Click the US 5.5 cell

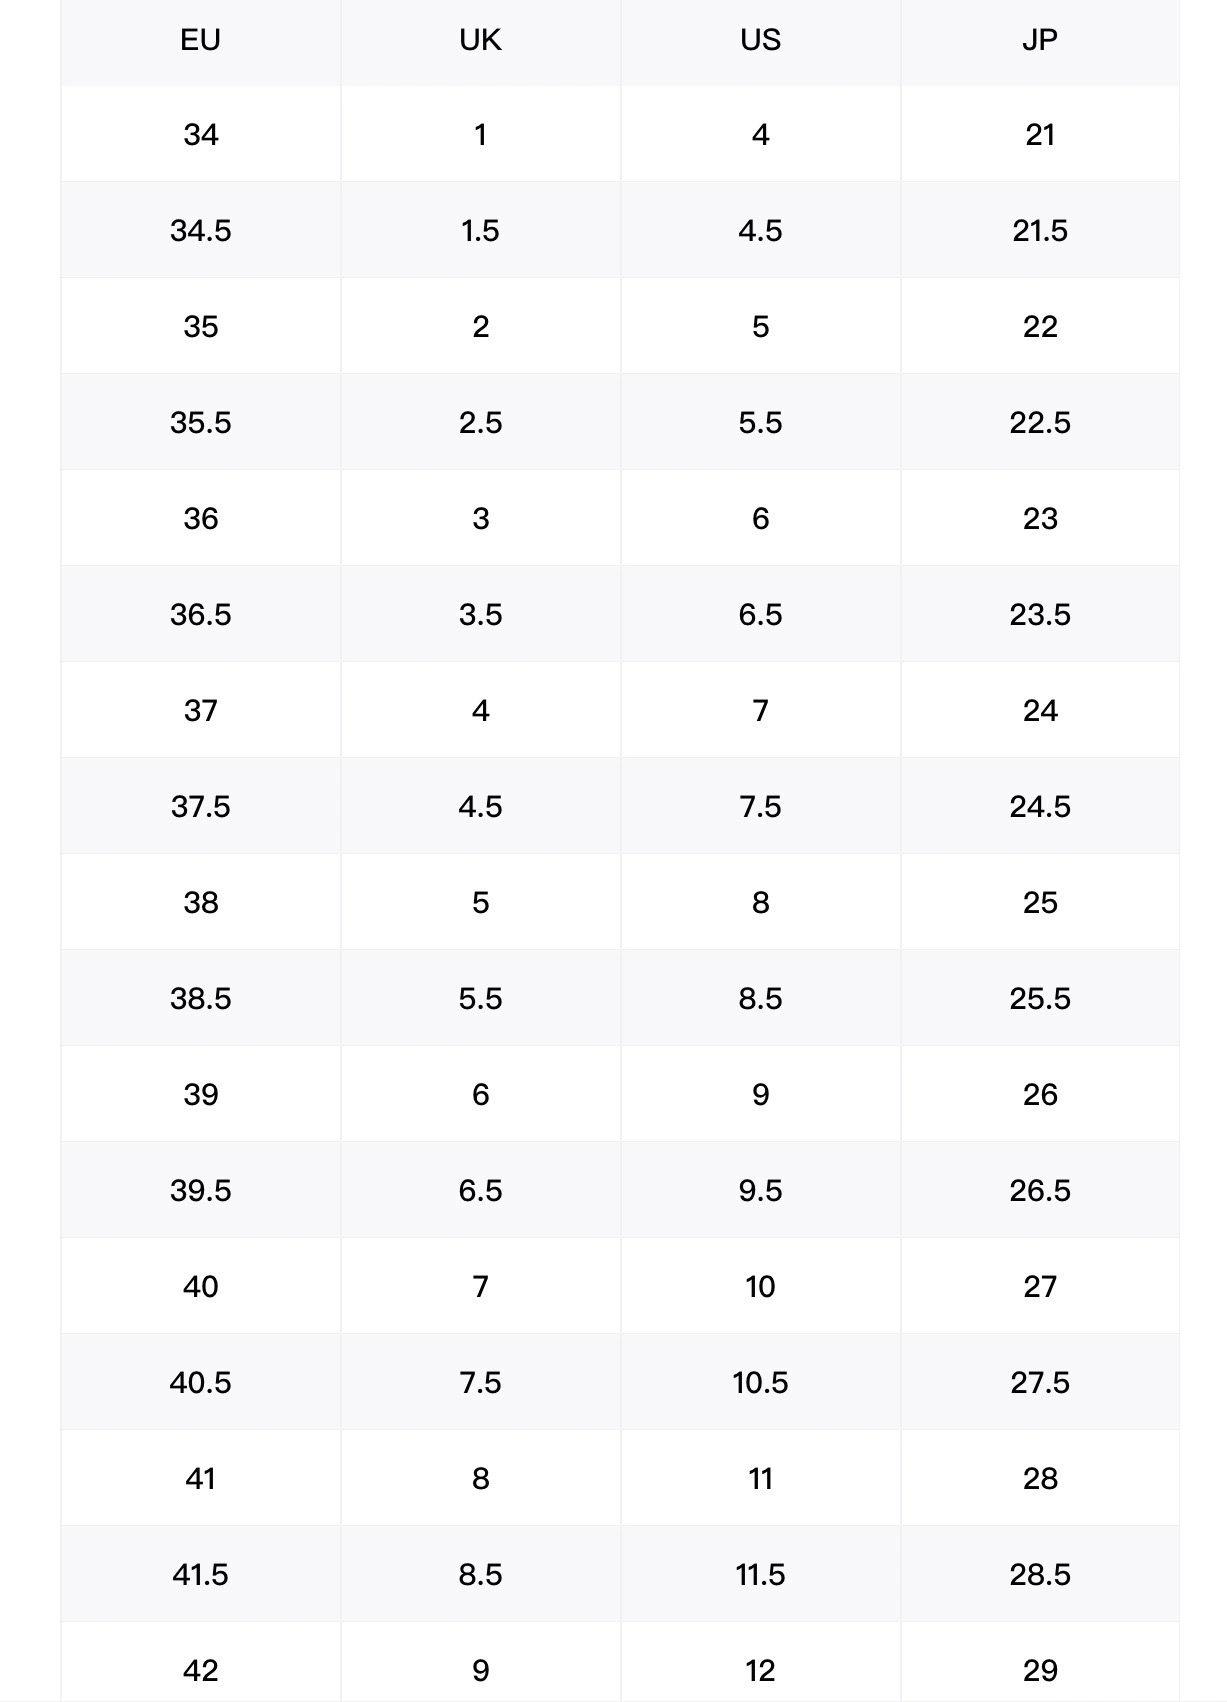760,422
